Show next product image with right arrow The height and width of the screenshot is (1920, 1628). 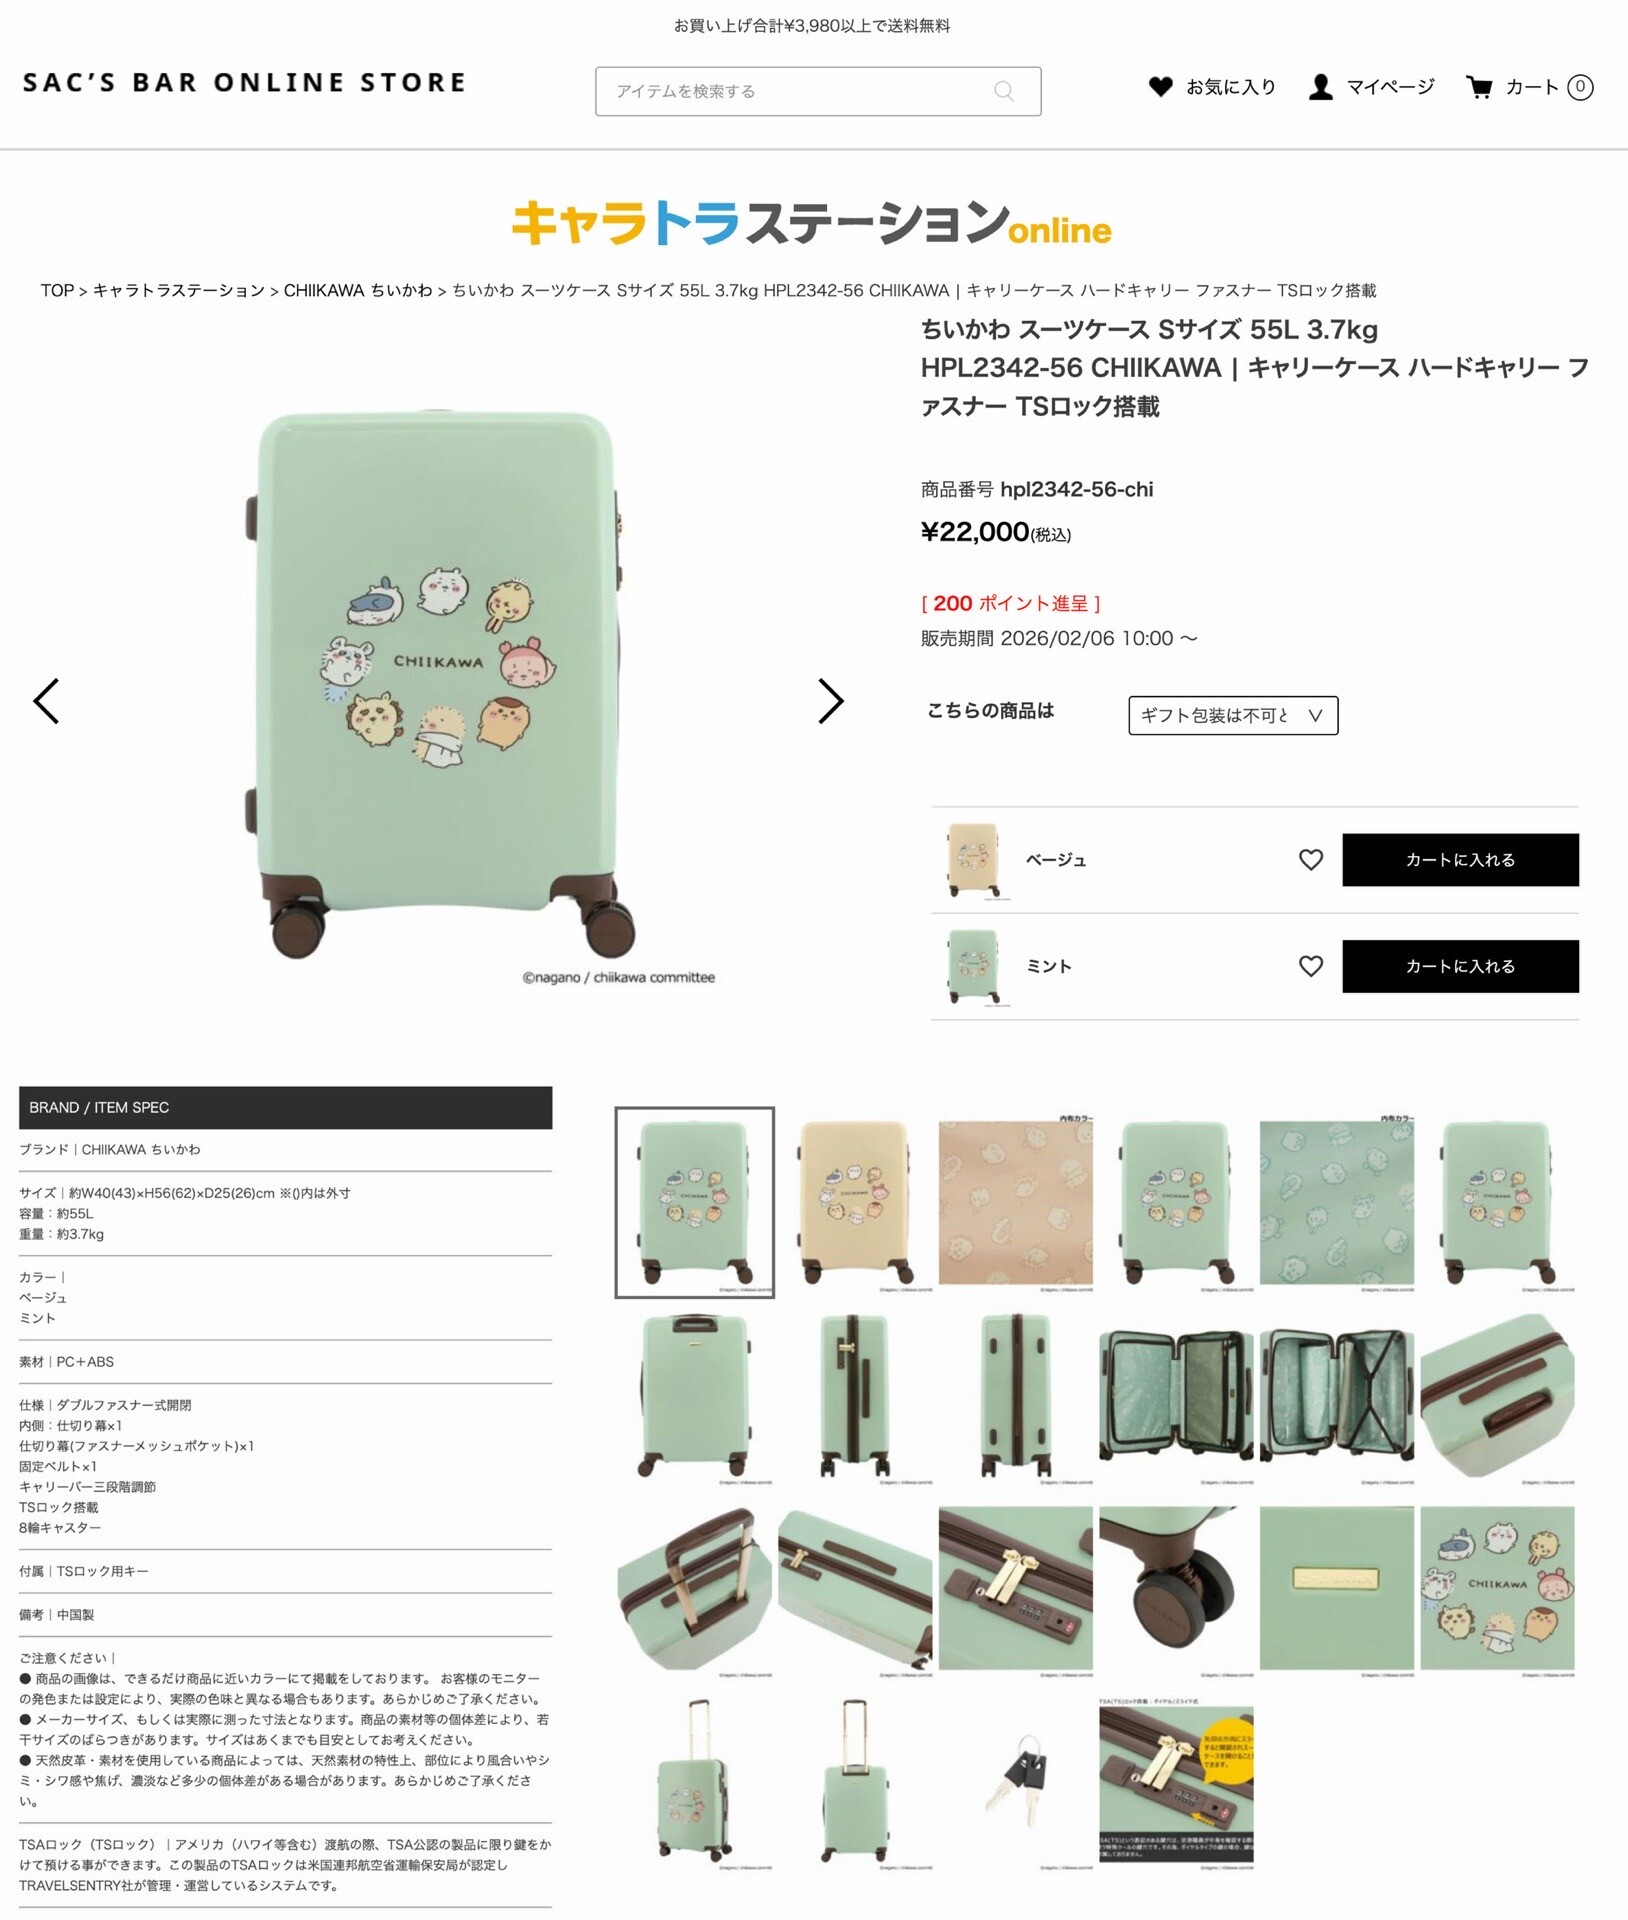click(830, 701)
